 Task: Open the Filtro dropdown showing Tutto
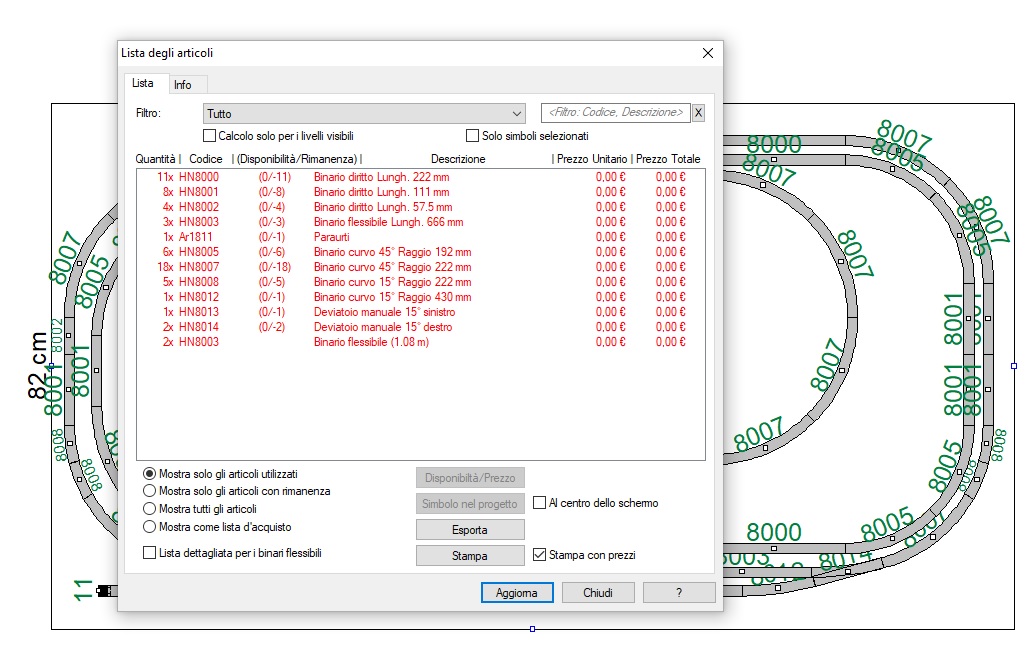(x=364, y=114)
